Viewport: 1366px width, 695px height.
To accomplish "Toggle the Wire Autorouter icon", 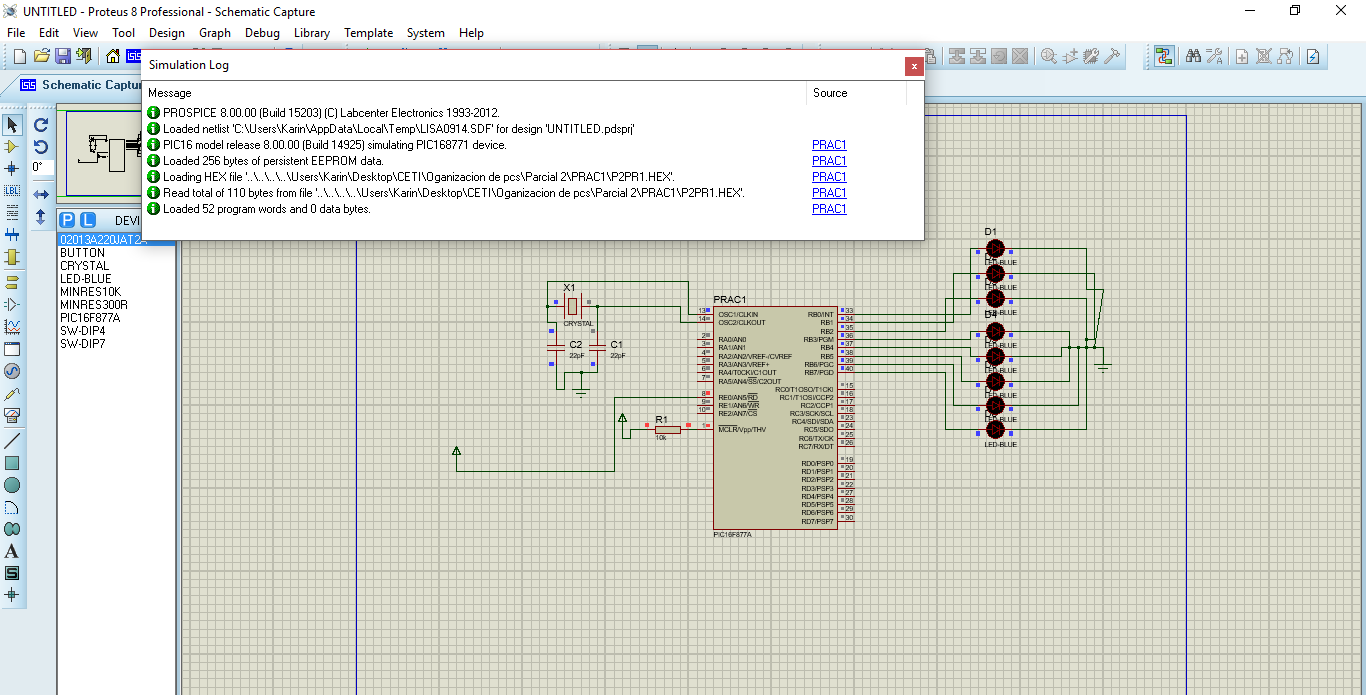I will click(1164, 56).
